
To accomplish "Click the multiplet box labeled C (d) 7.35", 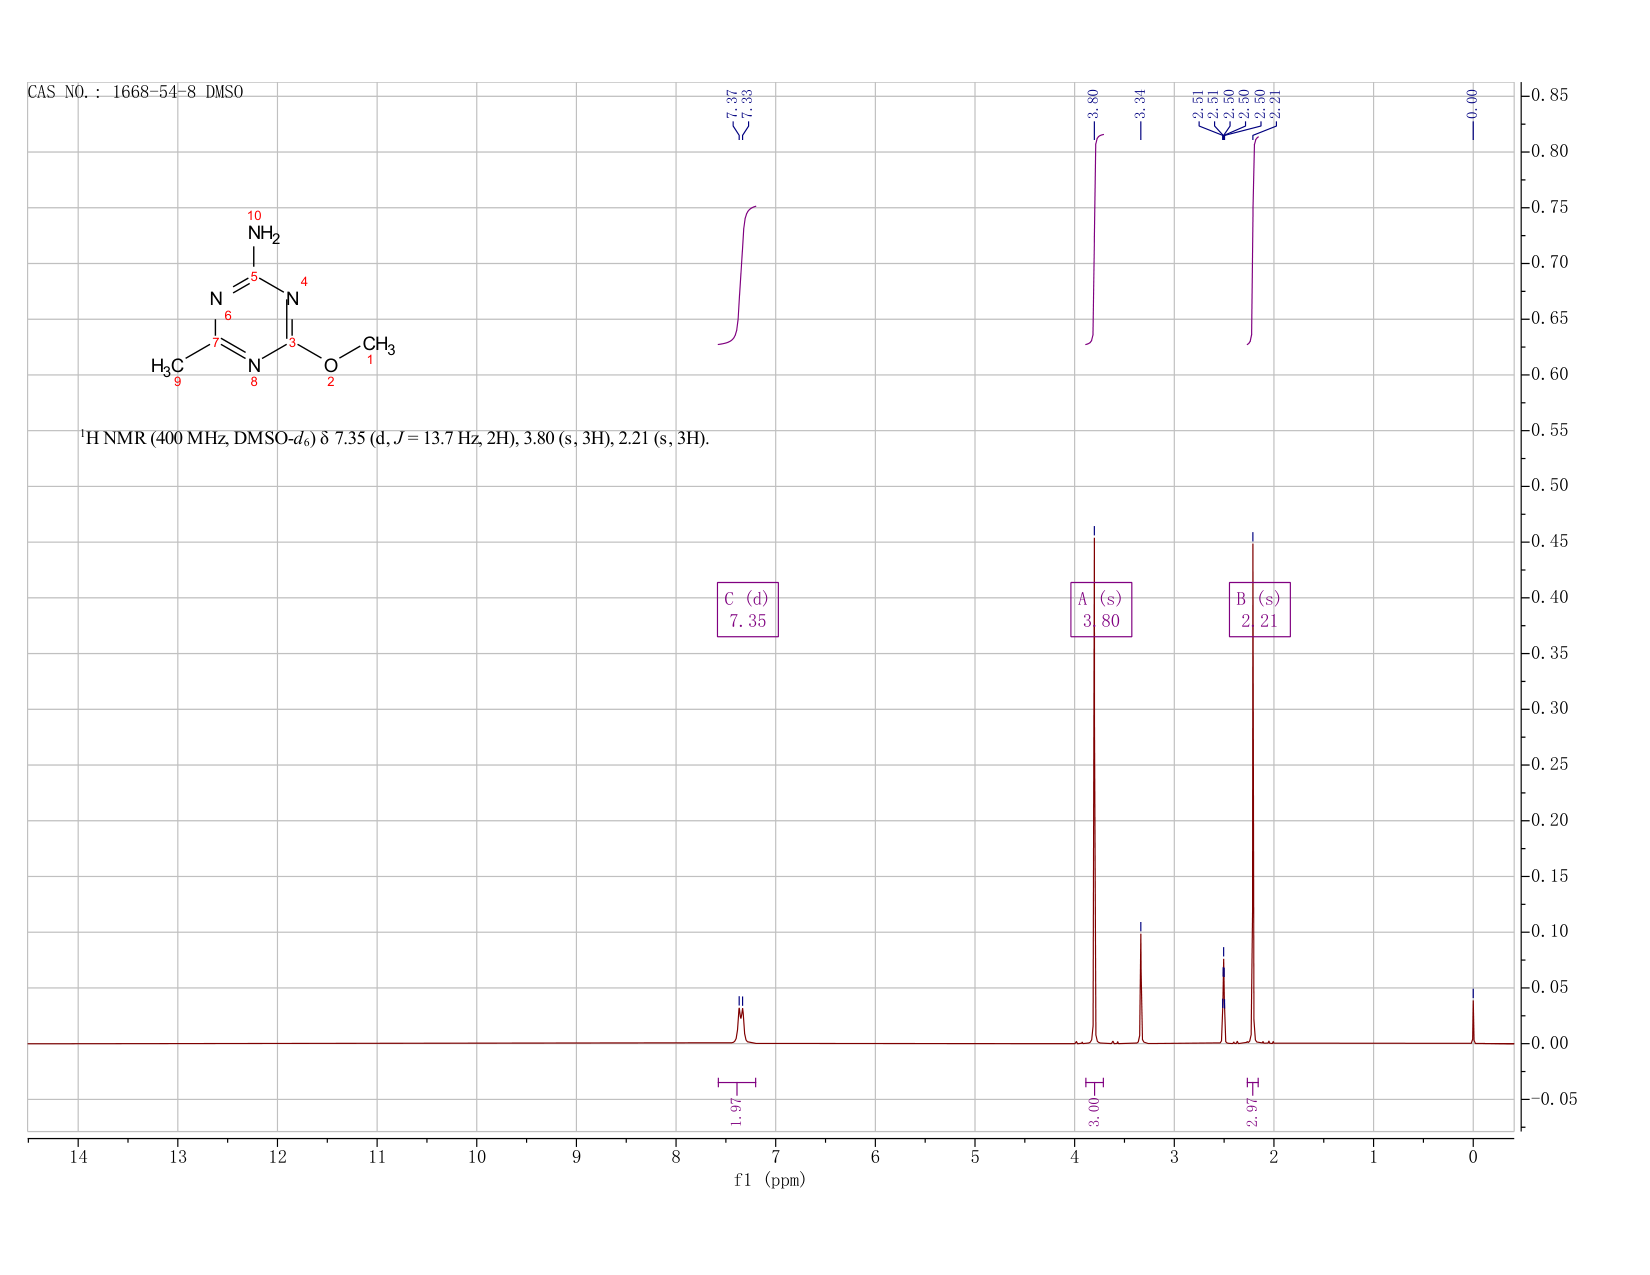I will (748, 609).
